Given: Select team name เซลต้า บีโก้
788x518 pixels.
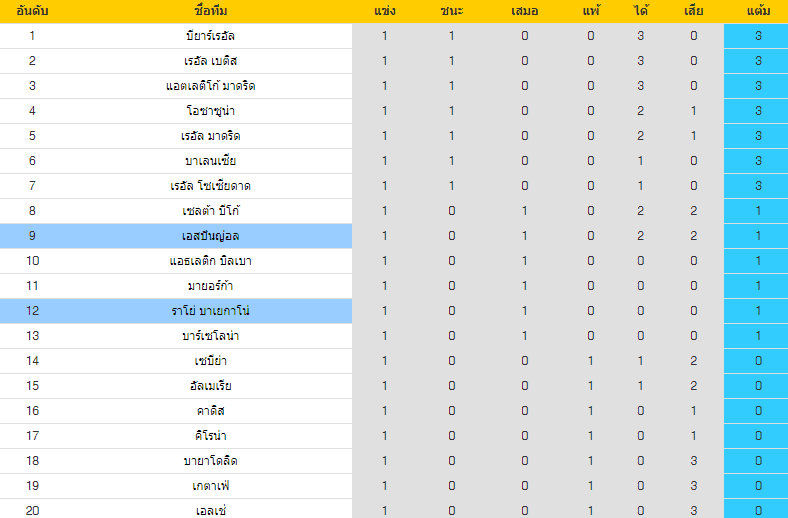Looking at the screenshot, I should [x=211, y=211].
